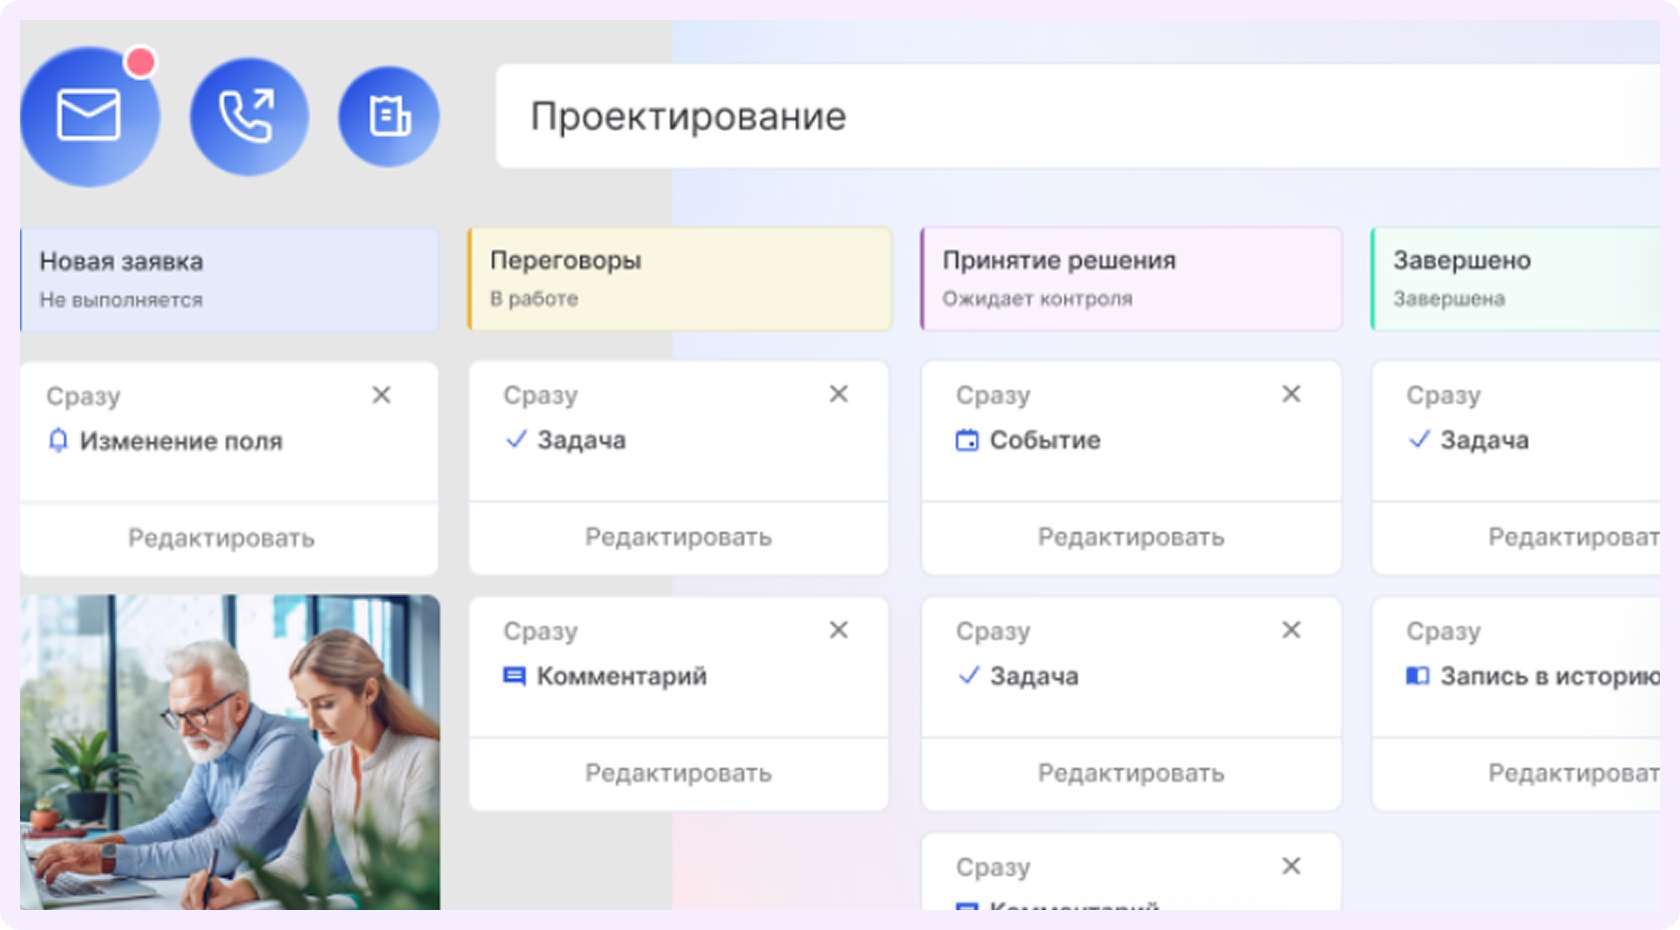The height and width of the screenshot is (930, 1680).
Task: Click the Ожидает контроля status text
Action: pos(1037,299)
